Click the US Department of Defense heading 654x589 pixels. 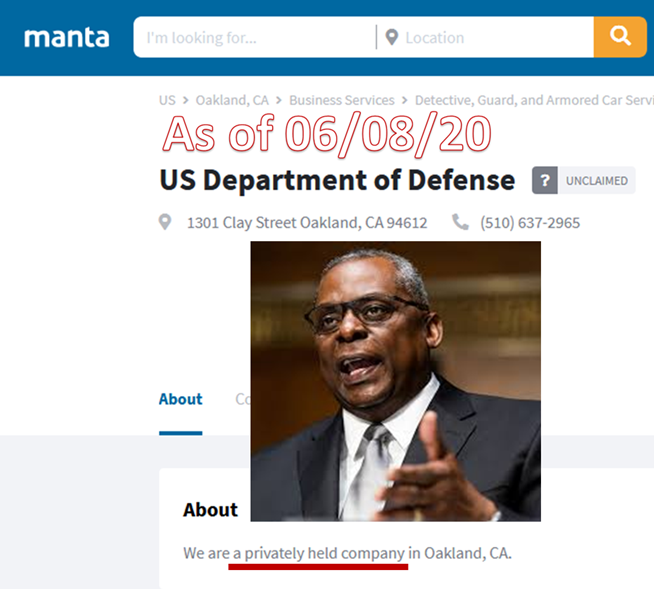pyautogui.click(x=337, y=180)
